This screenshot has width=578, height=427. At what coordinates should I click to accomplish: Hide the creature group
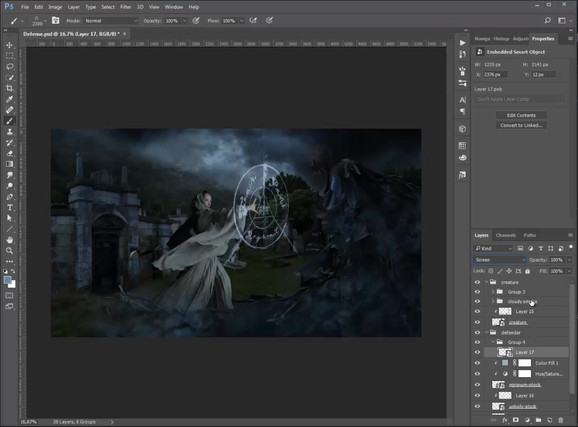pyautogui.click(x=477, y=282)
